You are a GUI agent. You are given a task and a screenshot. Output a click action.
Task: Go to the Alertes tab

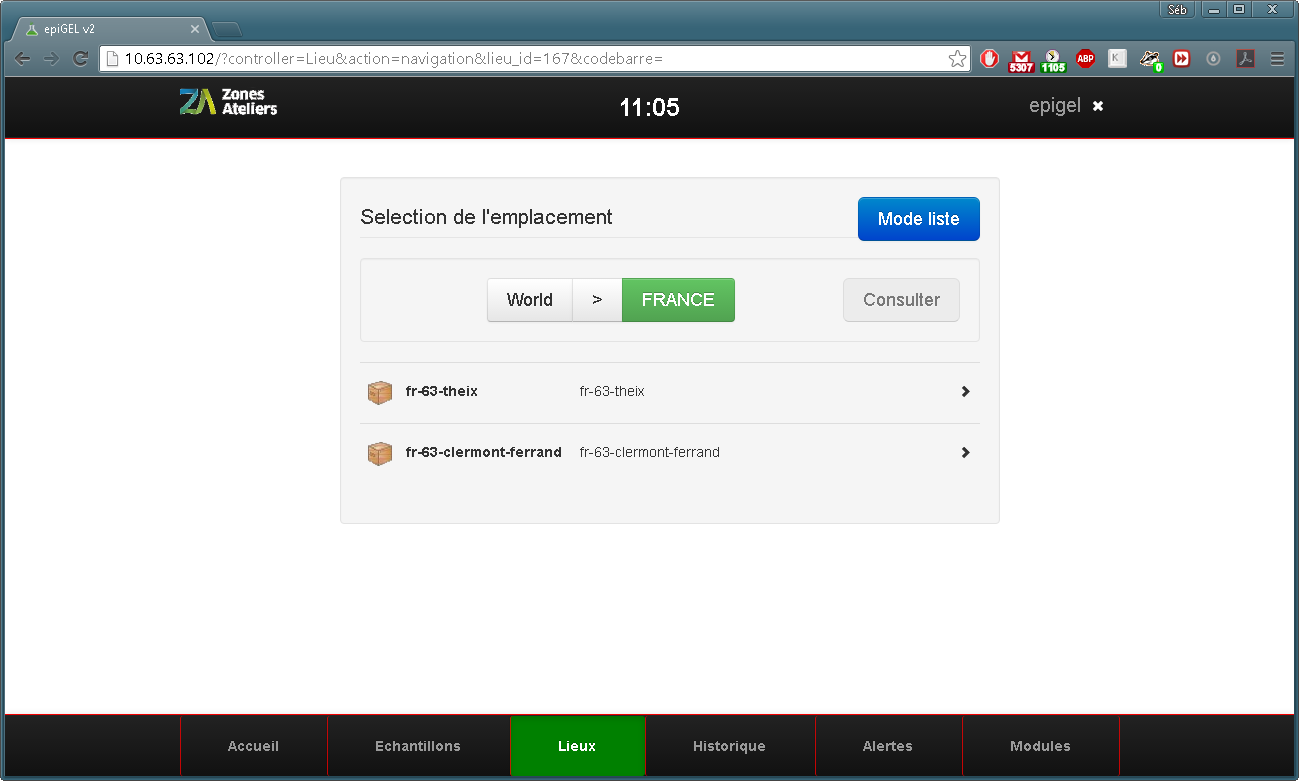887,746
